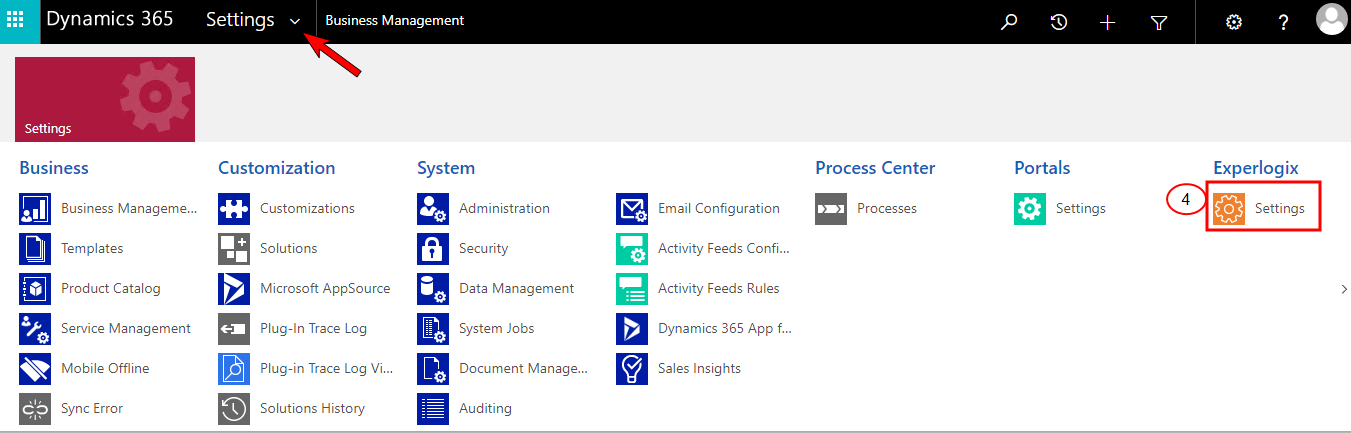
Task: Click the Document Management icon
Action: 433,369
